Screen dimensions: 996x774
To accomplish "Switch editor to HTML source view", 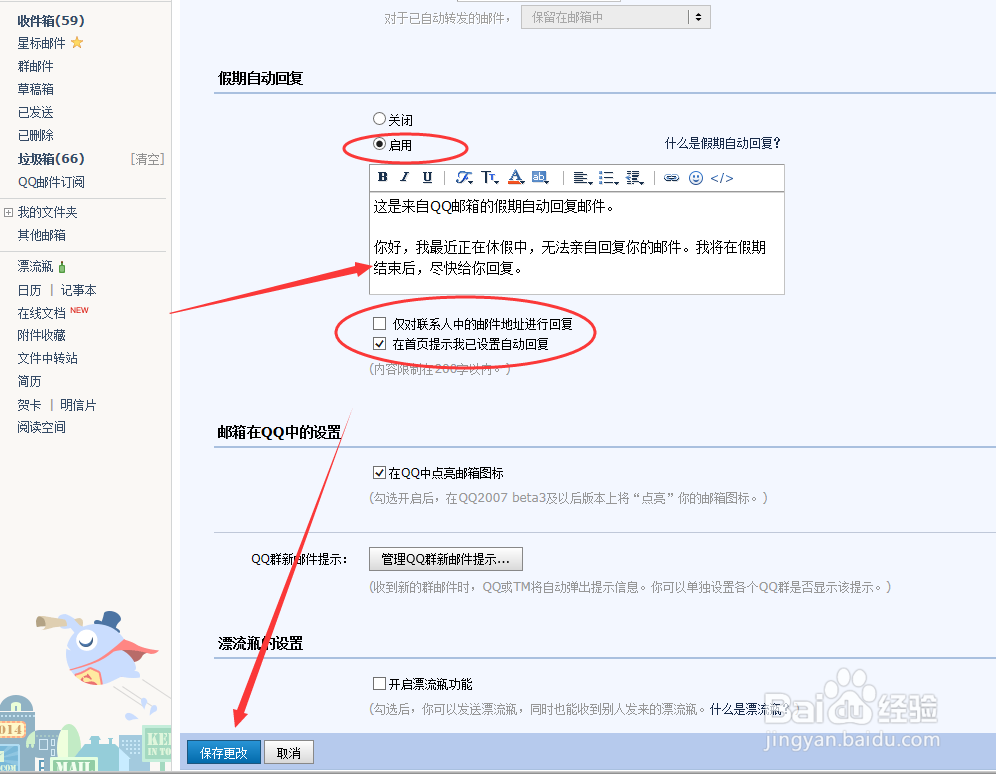I will 722,178.
